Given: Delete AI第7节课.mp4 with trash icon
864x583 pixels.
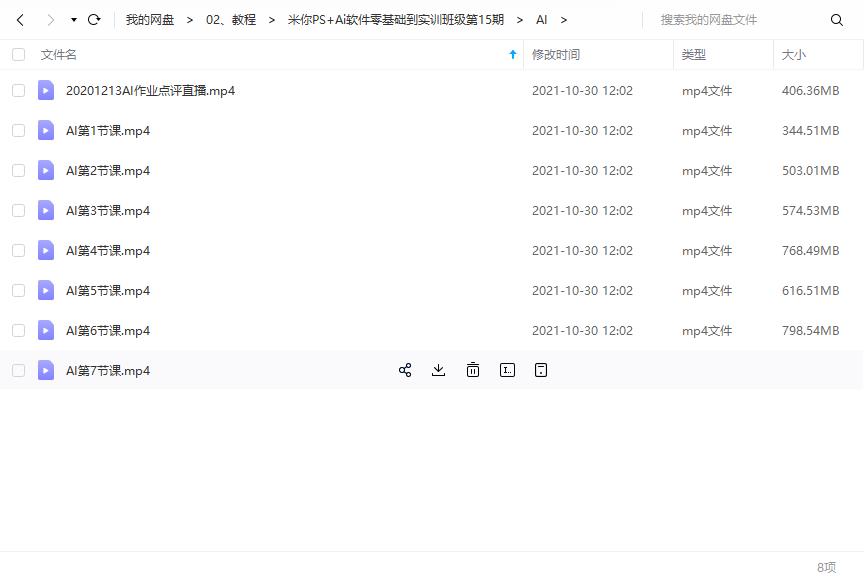Looking at the screenshot, I should (473, 370).
